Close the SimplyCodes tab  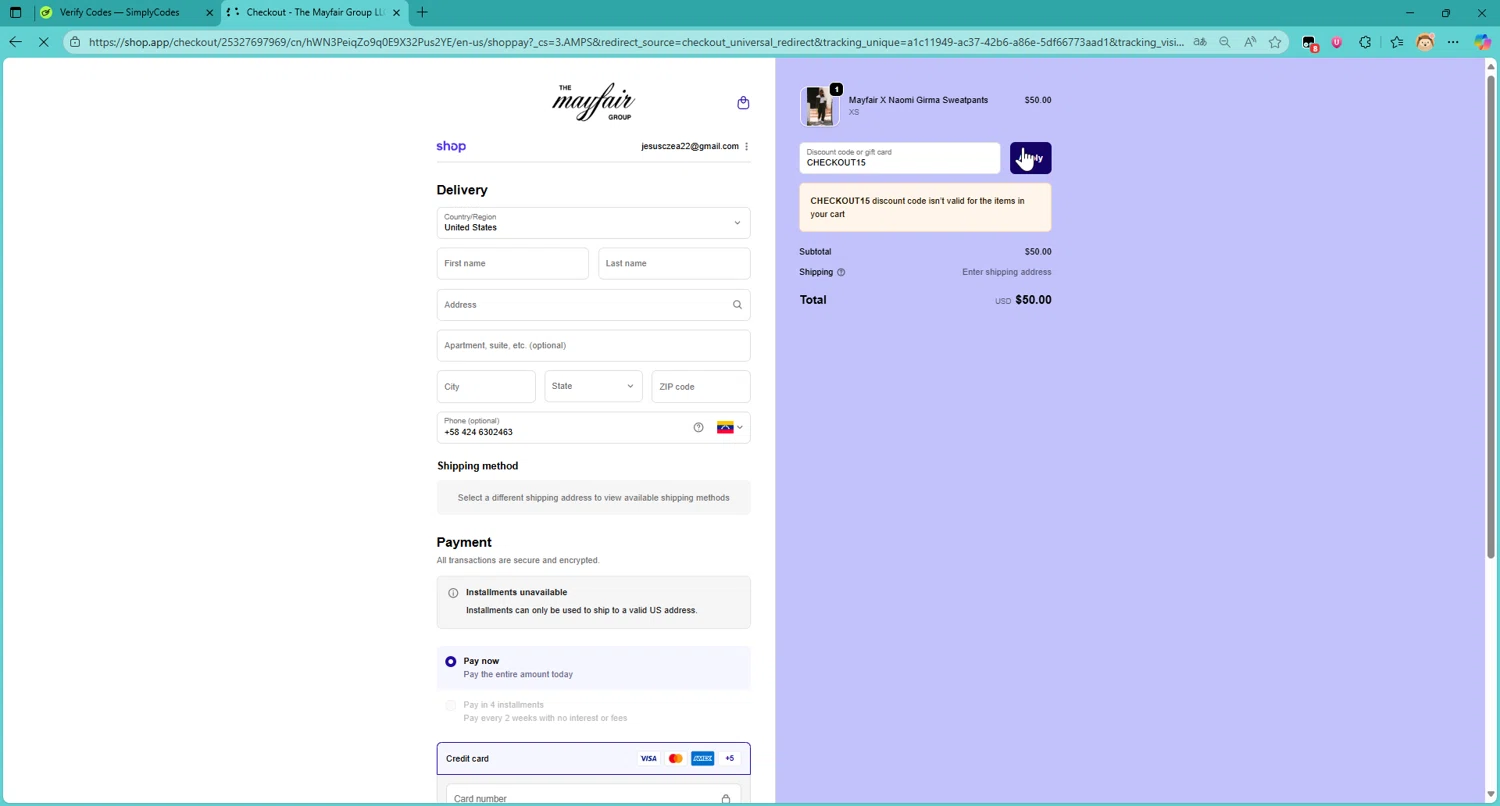coord(208,13)
